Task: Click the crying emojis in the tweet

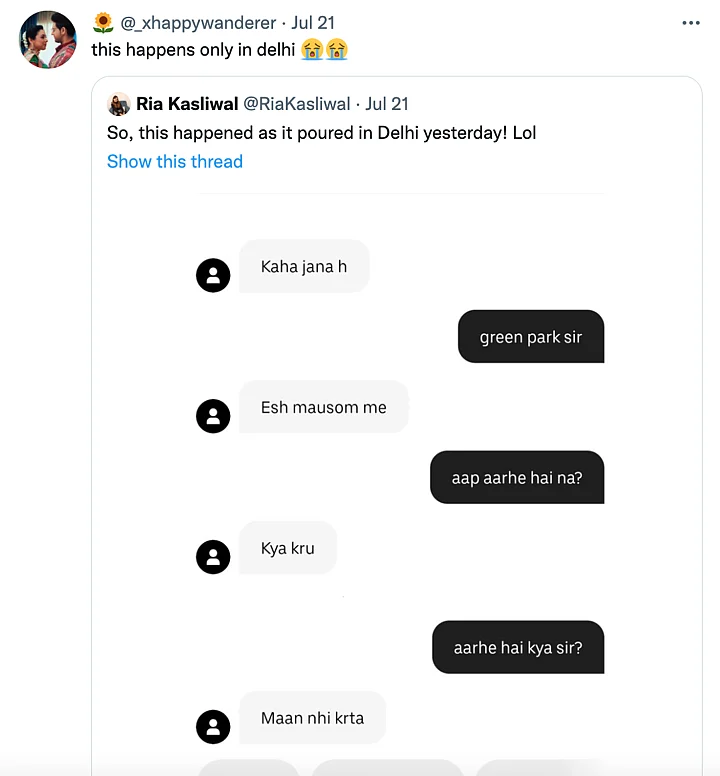Action: [324, 49]
